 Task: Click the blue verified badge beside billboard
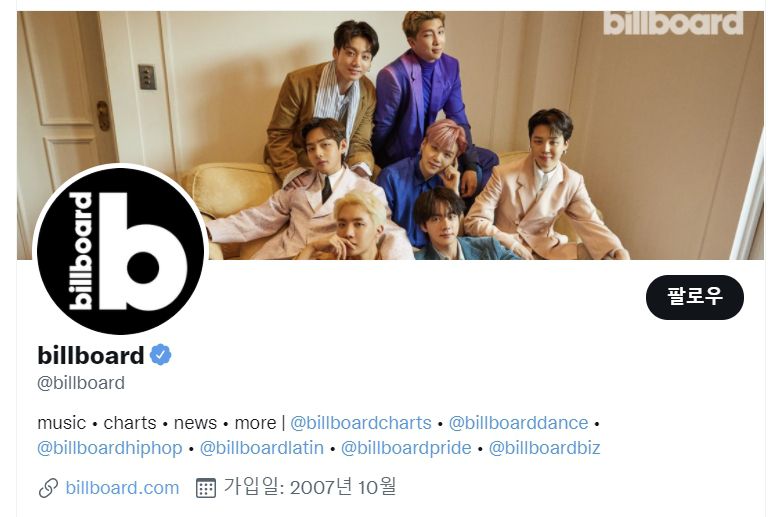(160, 355)
